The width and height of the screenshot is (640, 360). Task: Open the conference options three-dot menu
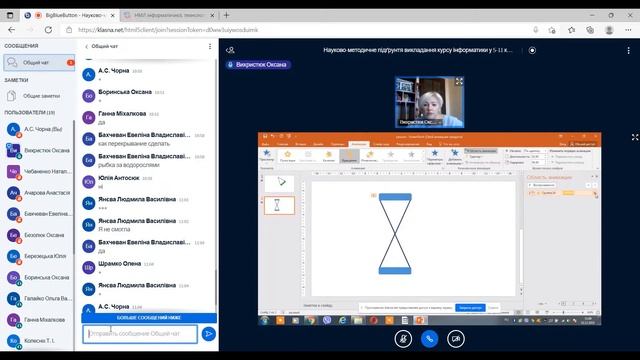[x=628, y=50]
